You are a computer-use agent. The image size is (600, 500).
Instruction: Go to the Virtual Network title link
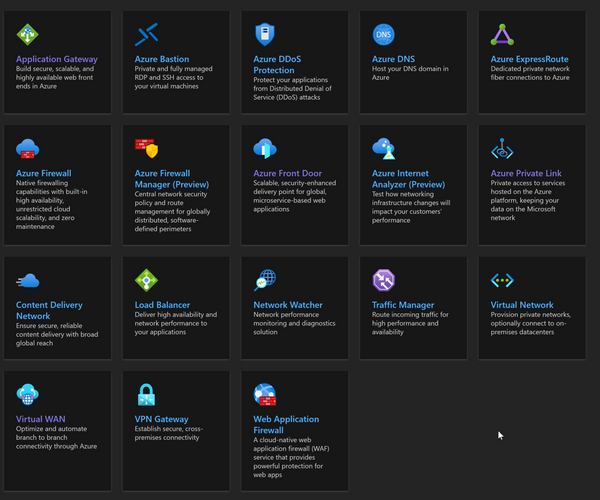(522, 305)
